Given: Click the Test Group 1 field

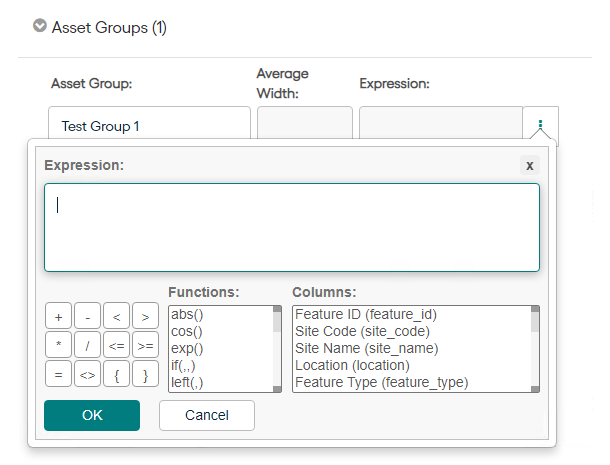Looking at the screenshot, I should pyautogui.click(x=149, y=127).
